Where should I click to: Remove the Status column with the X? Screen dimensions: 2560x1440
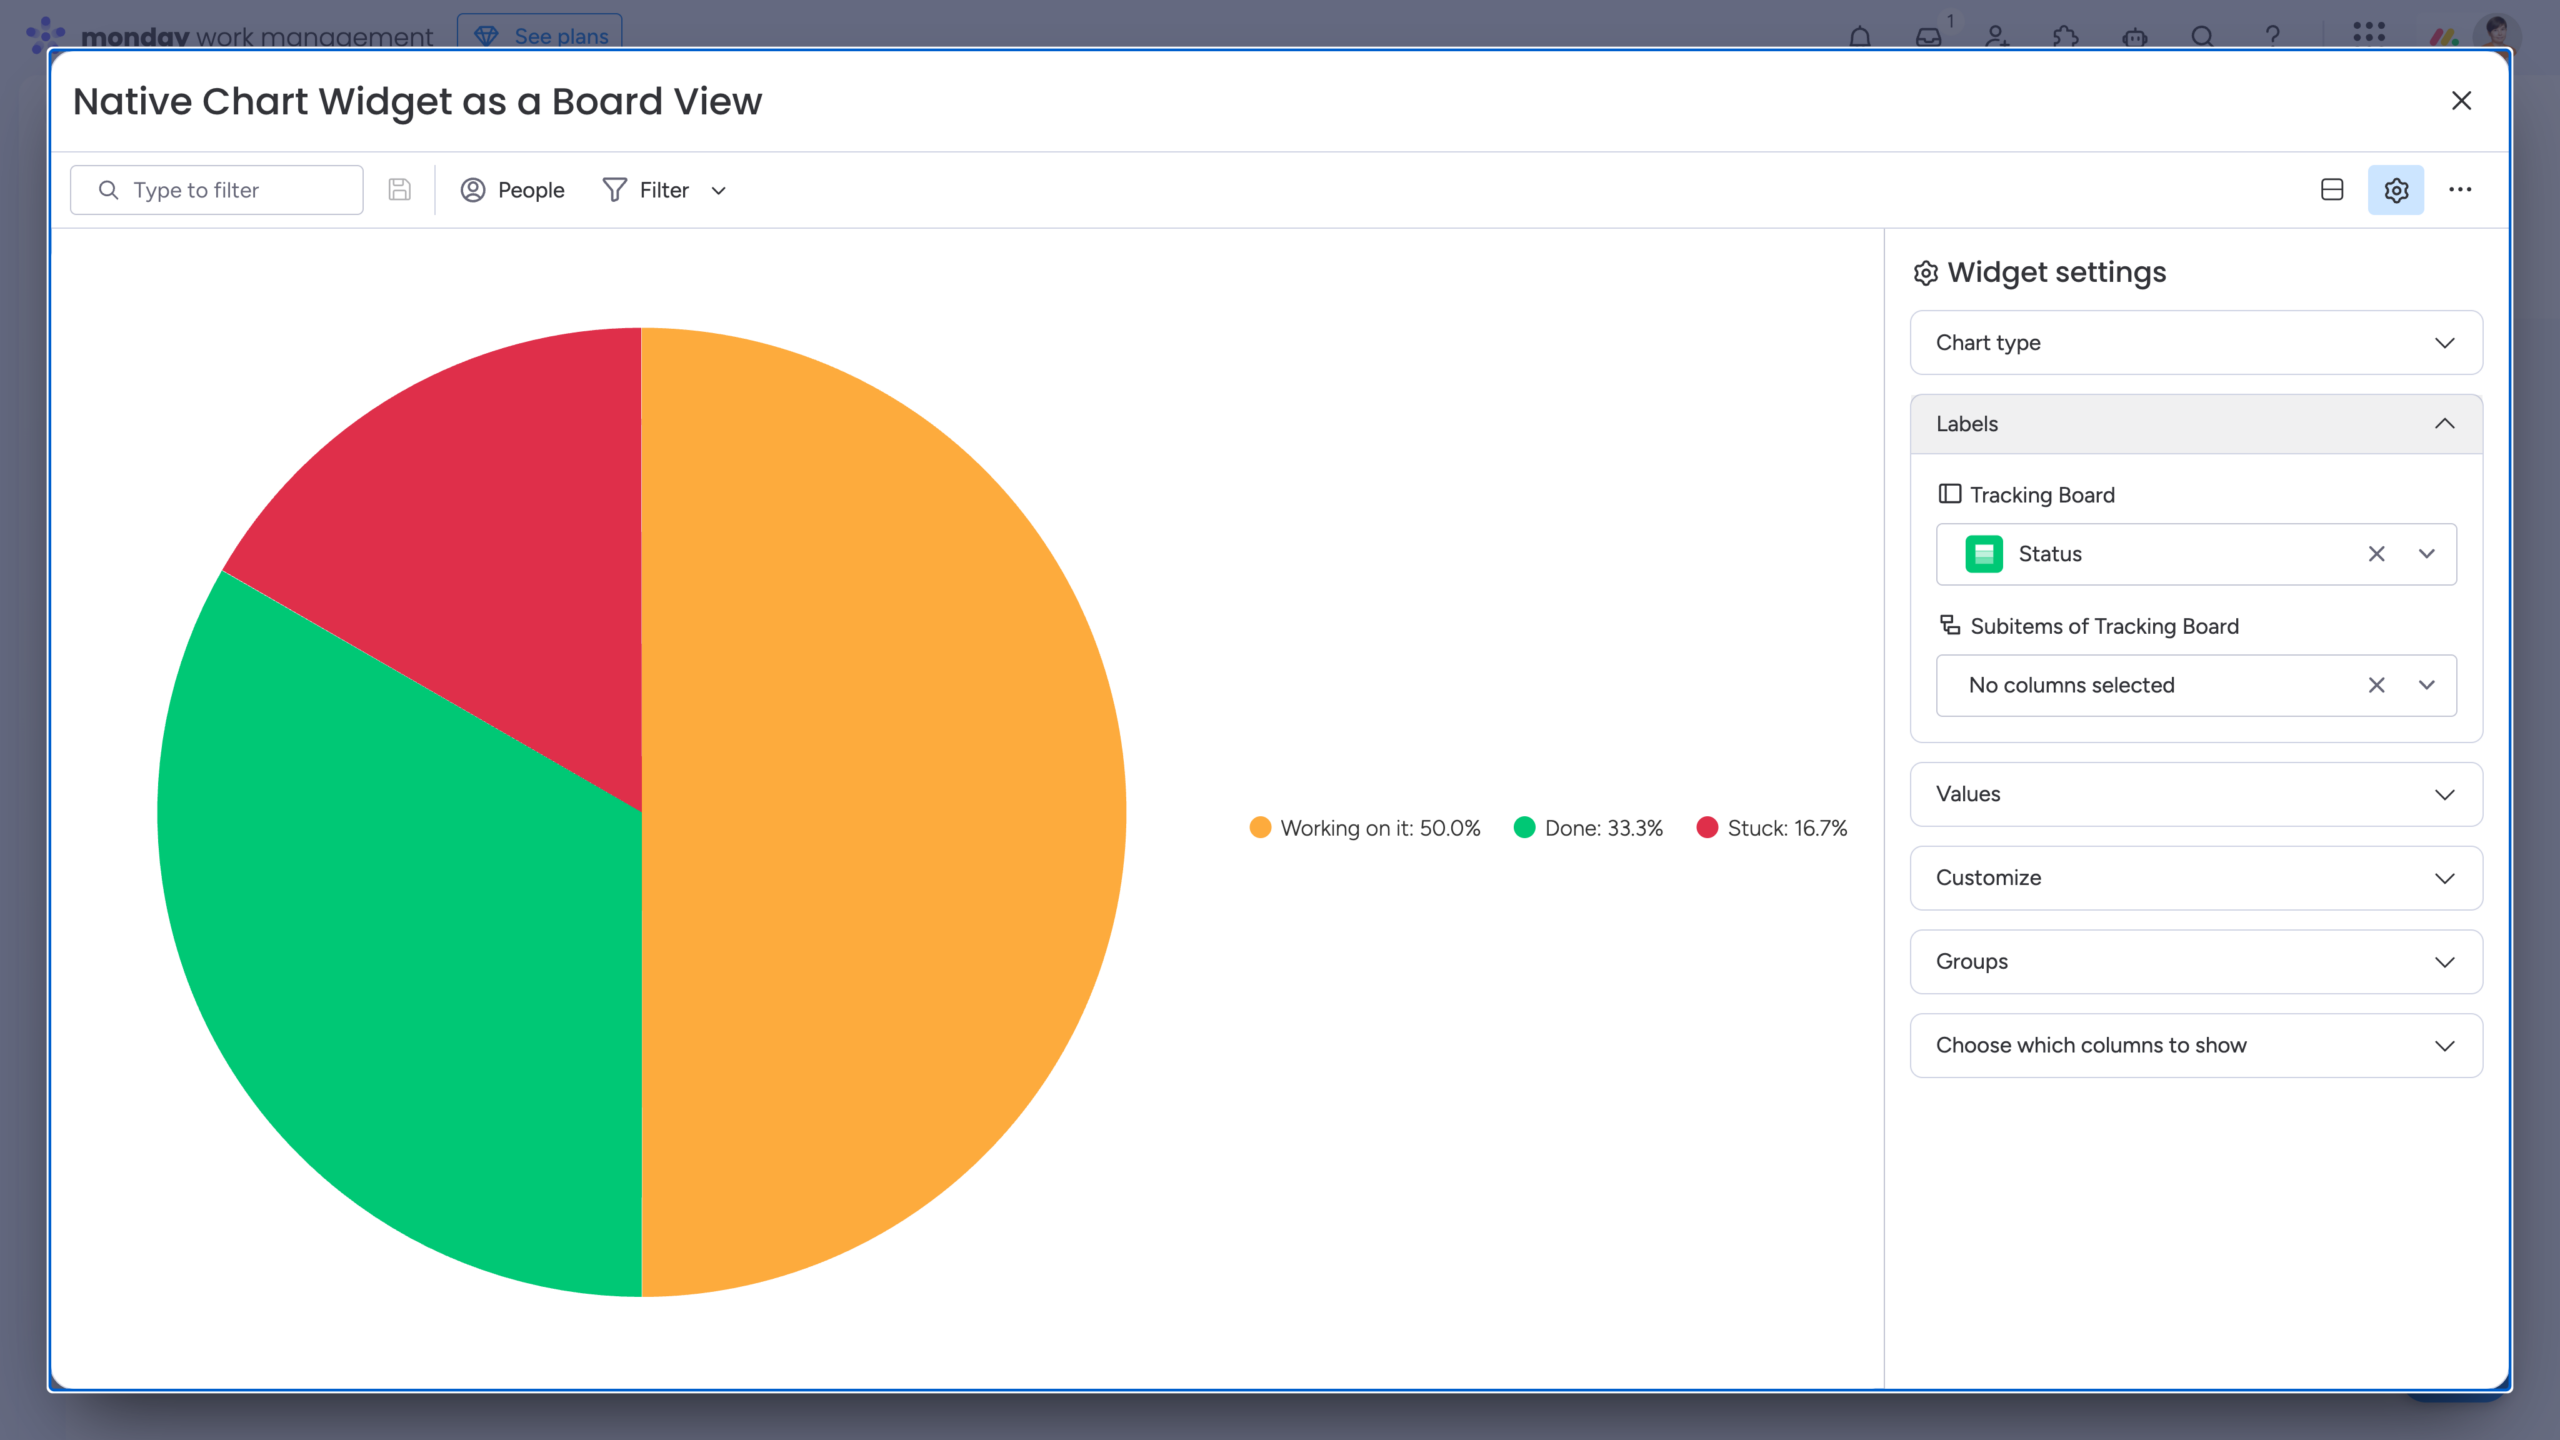click(2377, 554)
